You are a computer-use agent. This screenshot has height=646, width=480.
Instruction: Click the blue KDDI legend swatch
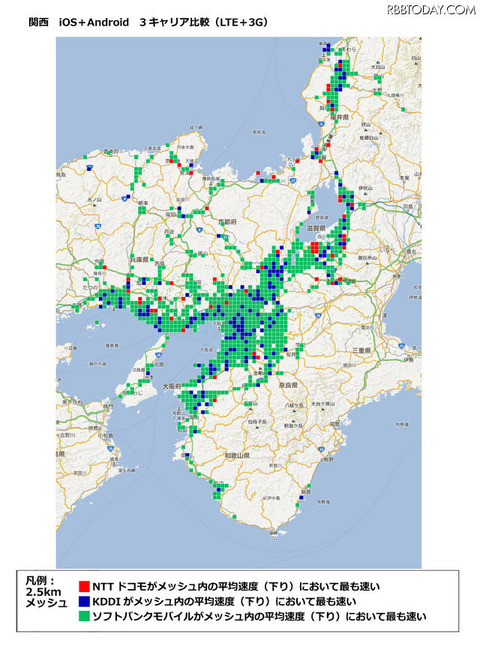click(x=84, y=601)
